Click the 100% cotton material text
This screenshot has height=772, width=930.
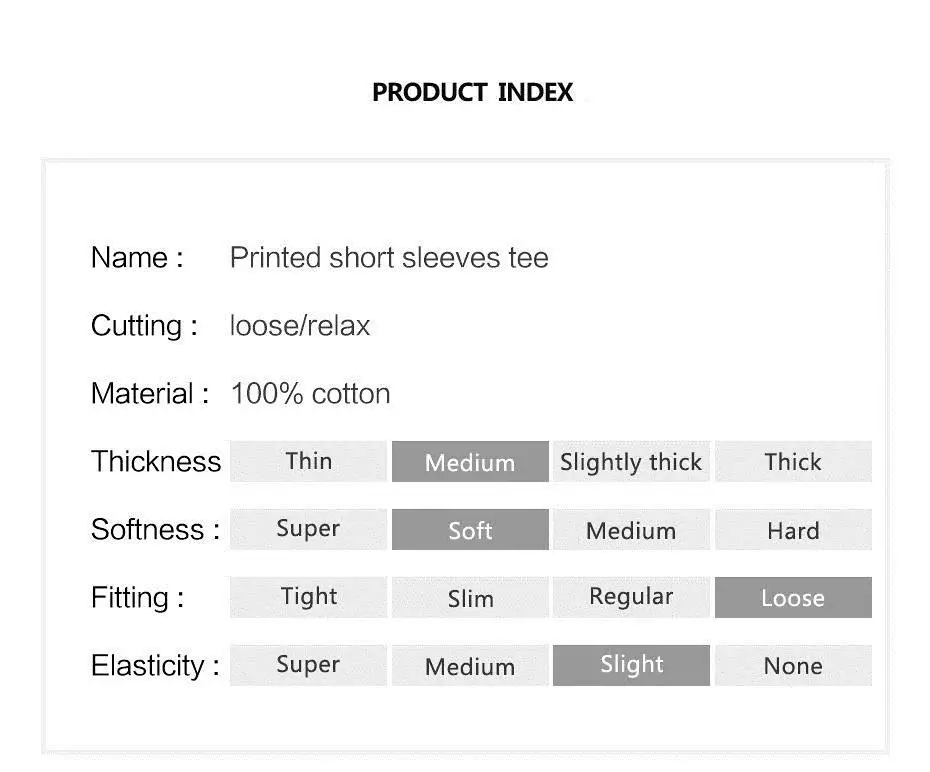coord(310,394)
